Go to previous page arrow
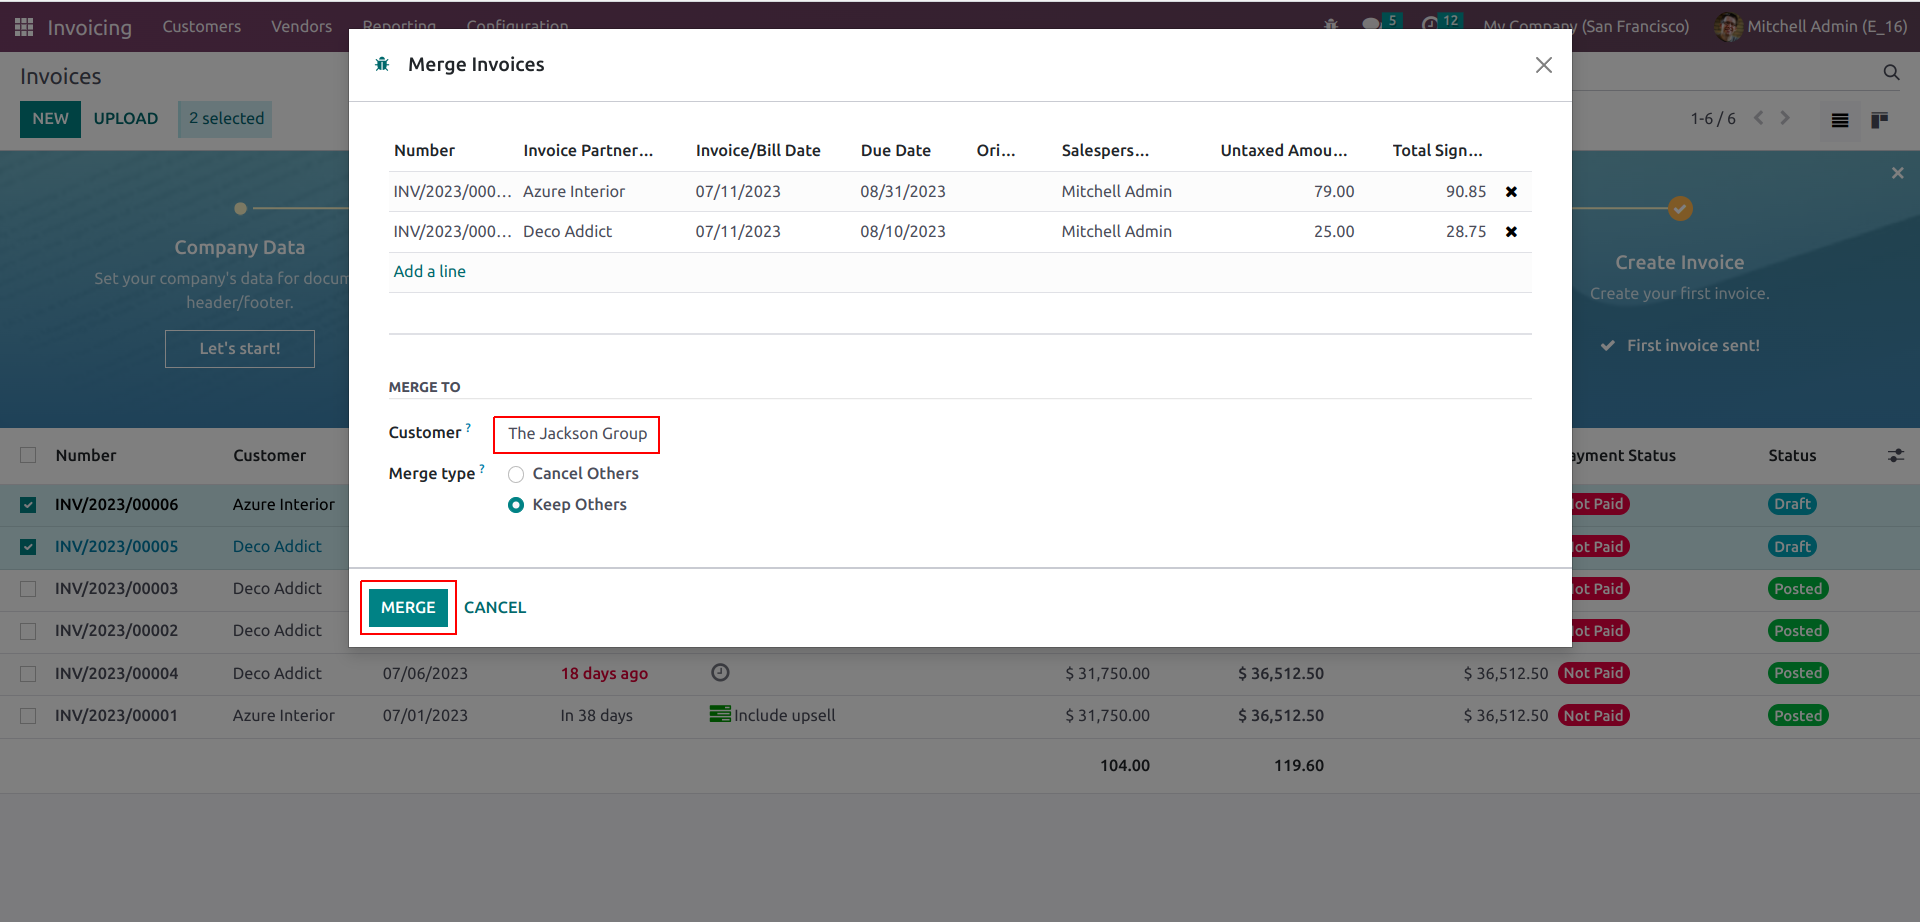The width and height of the screenshot is (1920, 922). point(1759,118)
